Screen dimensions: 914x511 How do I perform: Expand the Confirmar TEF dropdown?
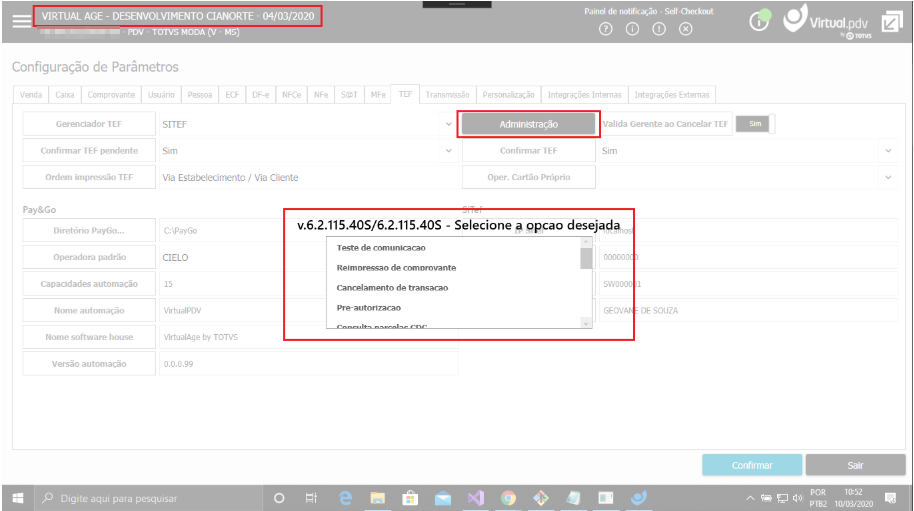point(888,151)
